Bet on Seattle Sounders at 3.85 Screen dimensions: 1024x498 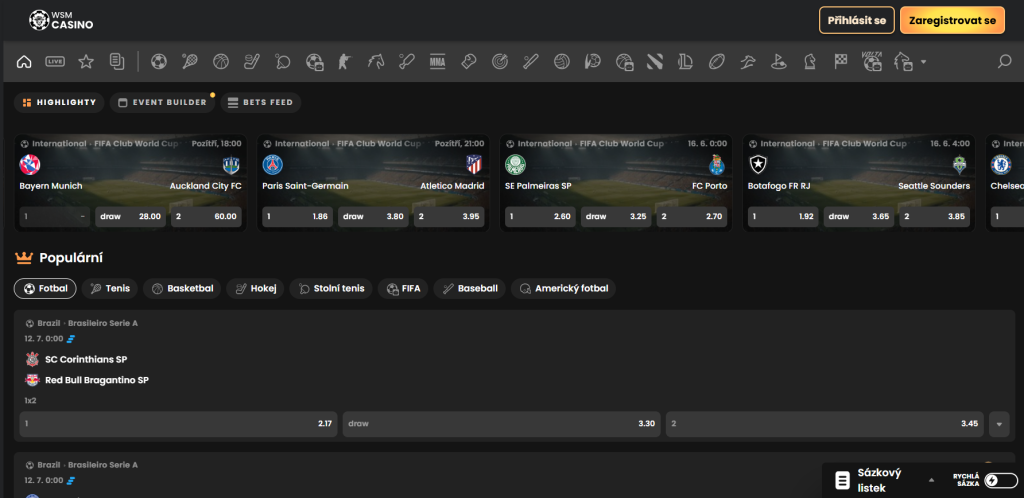(x=935, y=217)
